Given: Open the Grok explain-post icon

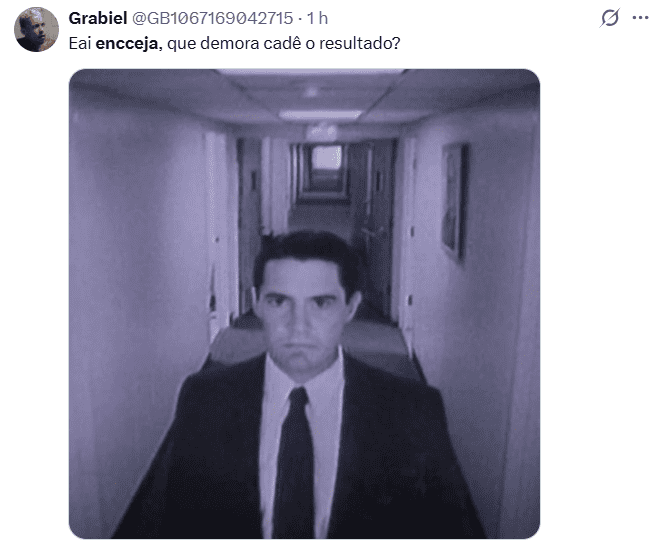Looking at the screenshot, I should click(x=610, y=18).
